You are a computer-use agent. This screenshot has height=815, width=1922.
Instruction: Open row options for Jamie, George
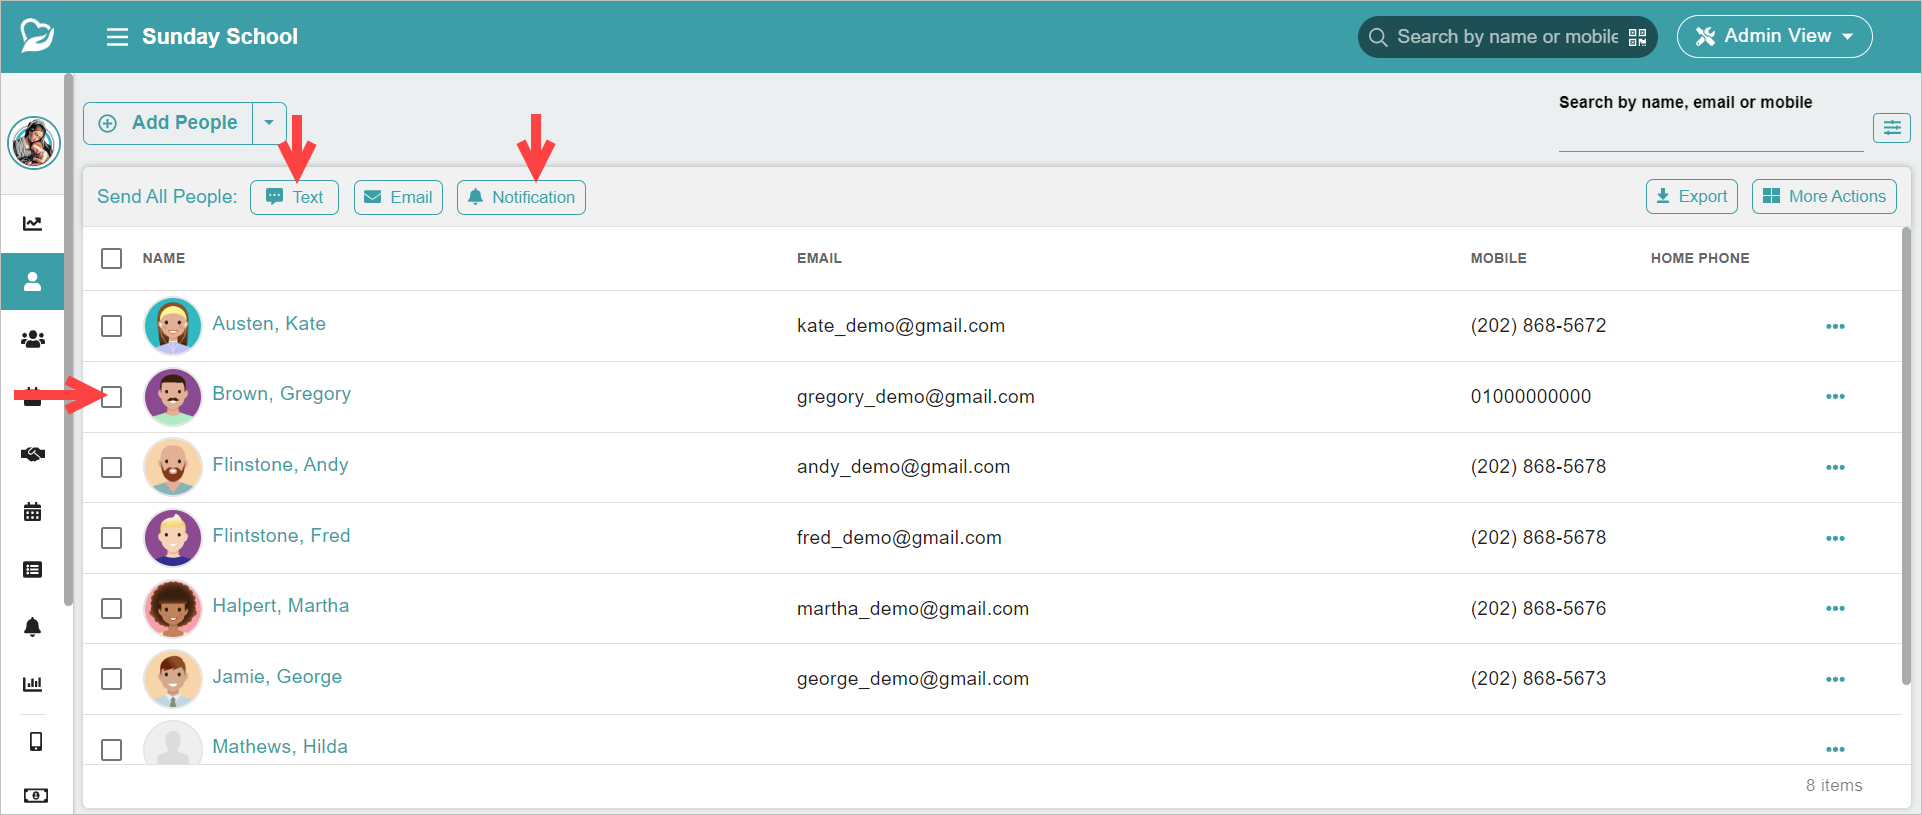1835,679
